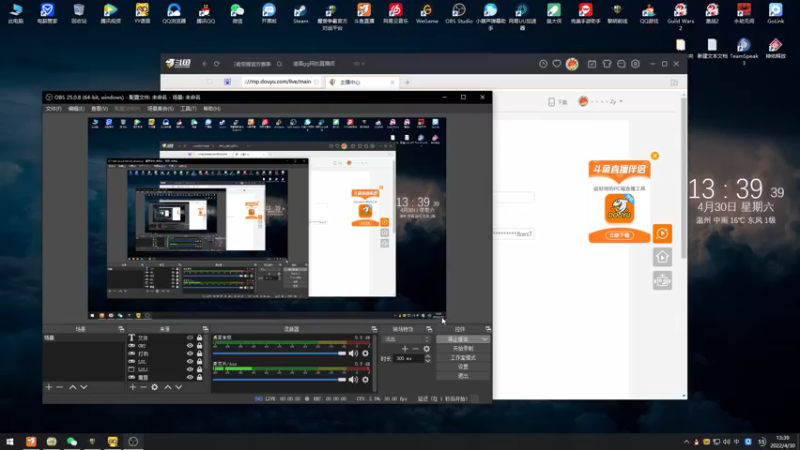The height and width of the screenshot is (450, 800).
Task: Open the shirt skin icon in Douyu title bar
Action: [x=607, y=64]
